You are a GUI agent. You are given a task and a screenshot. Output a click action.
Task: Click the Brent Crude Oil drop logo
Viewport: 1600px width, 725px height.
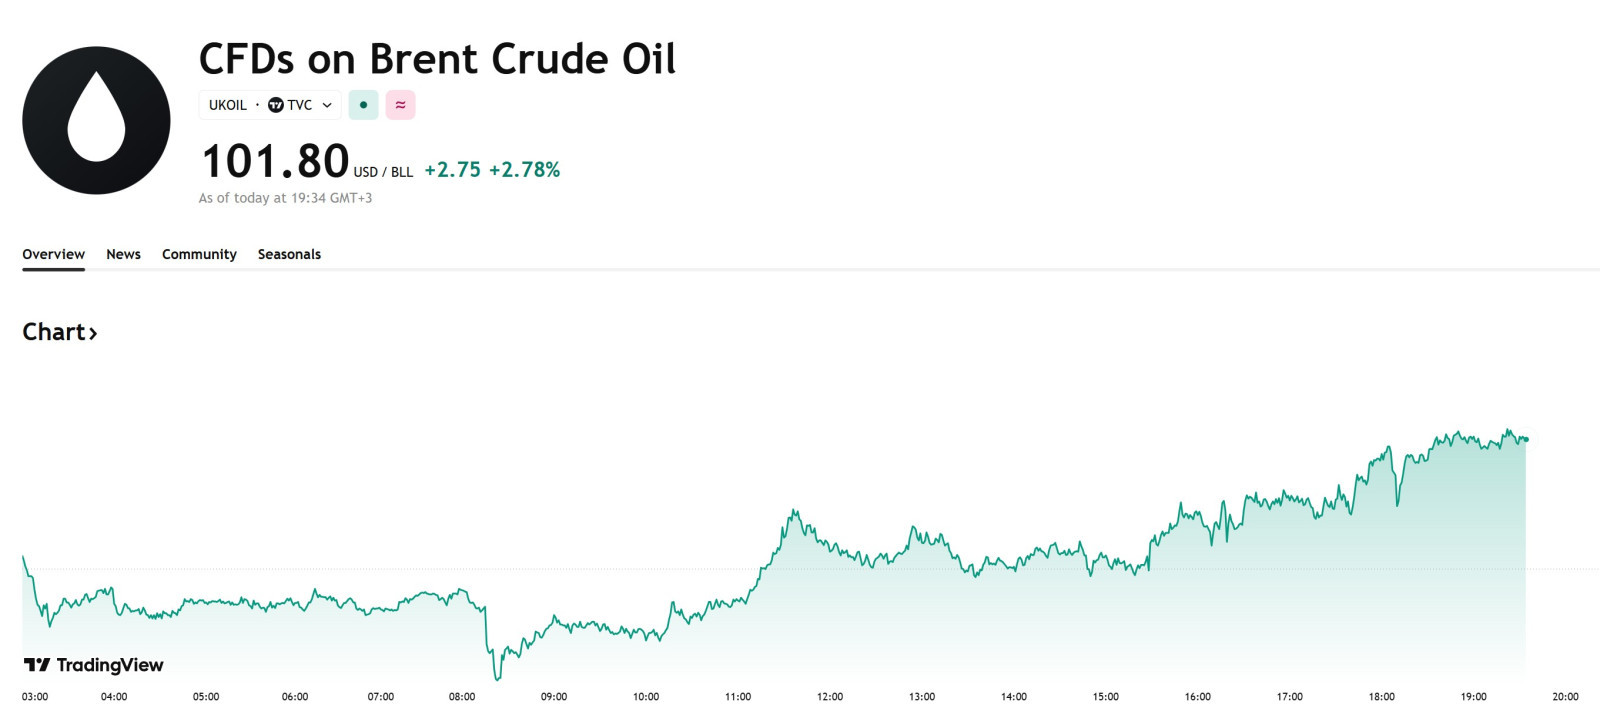pos(96,120)
